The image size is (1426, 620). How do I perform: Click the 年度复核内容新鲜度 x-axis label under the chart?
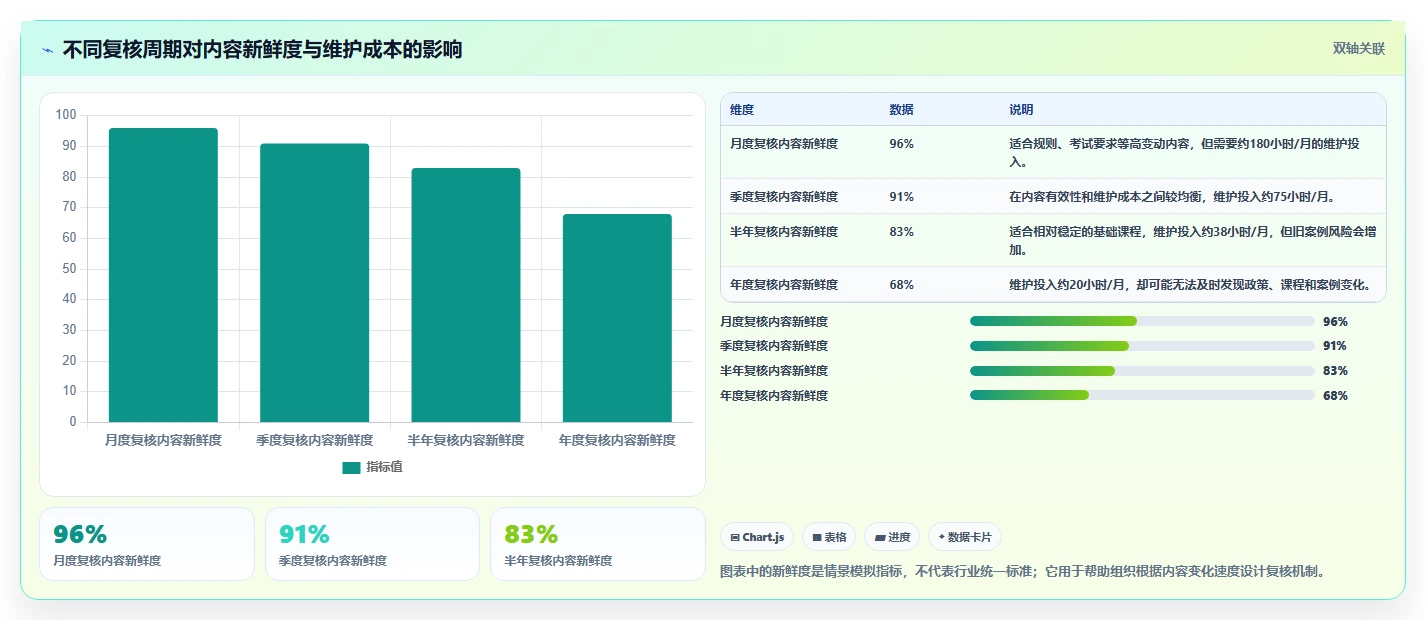[x=617, y=440]
